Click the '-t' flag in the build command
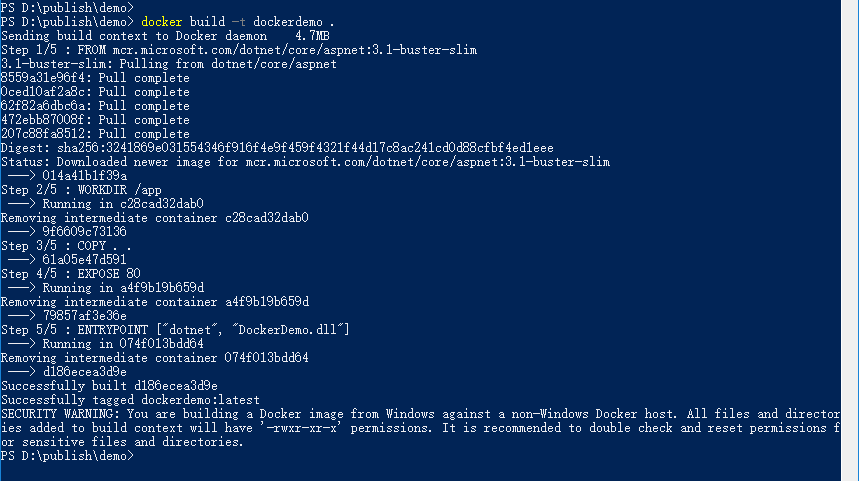Screen dimensions: 859x481 (x=238, y=22)
